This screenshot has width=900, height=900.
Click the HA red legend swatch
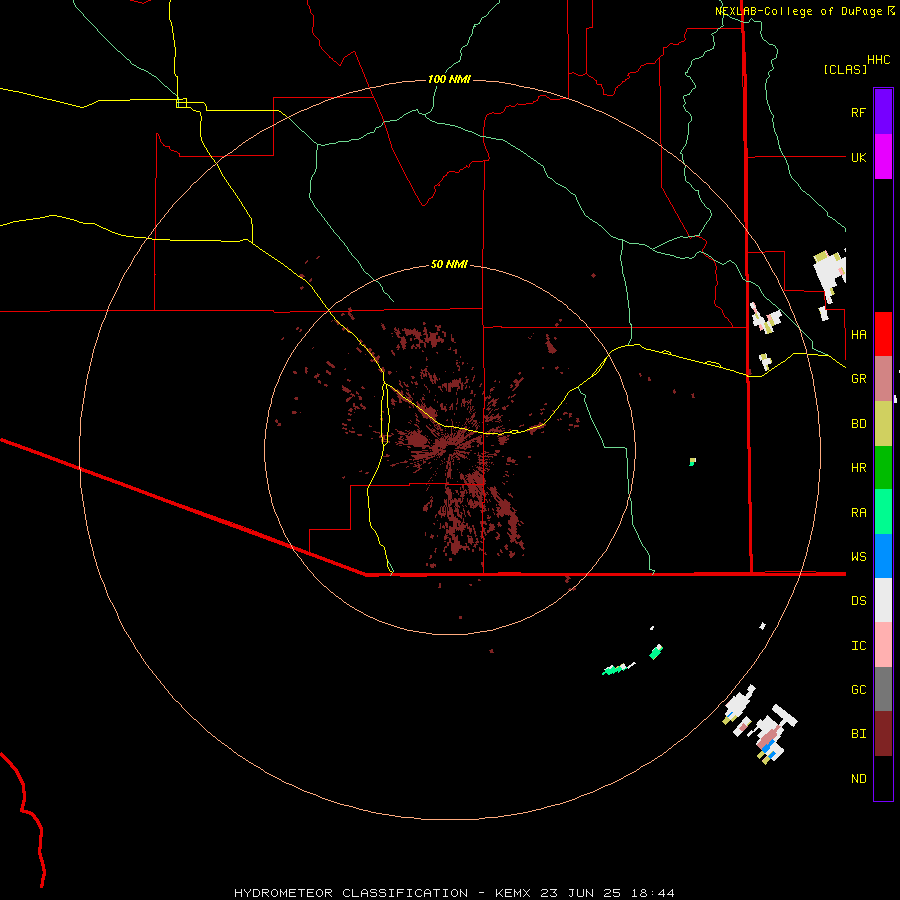[883, 334]
